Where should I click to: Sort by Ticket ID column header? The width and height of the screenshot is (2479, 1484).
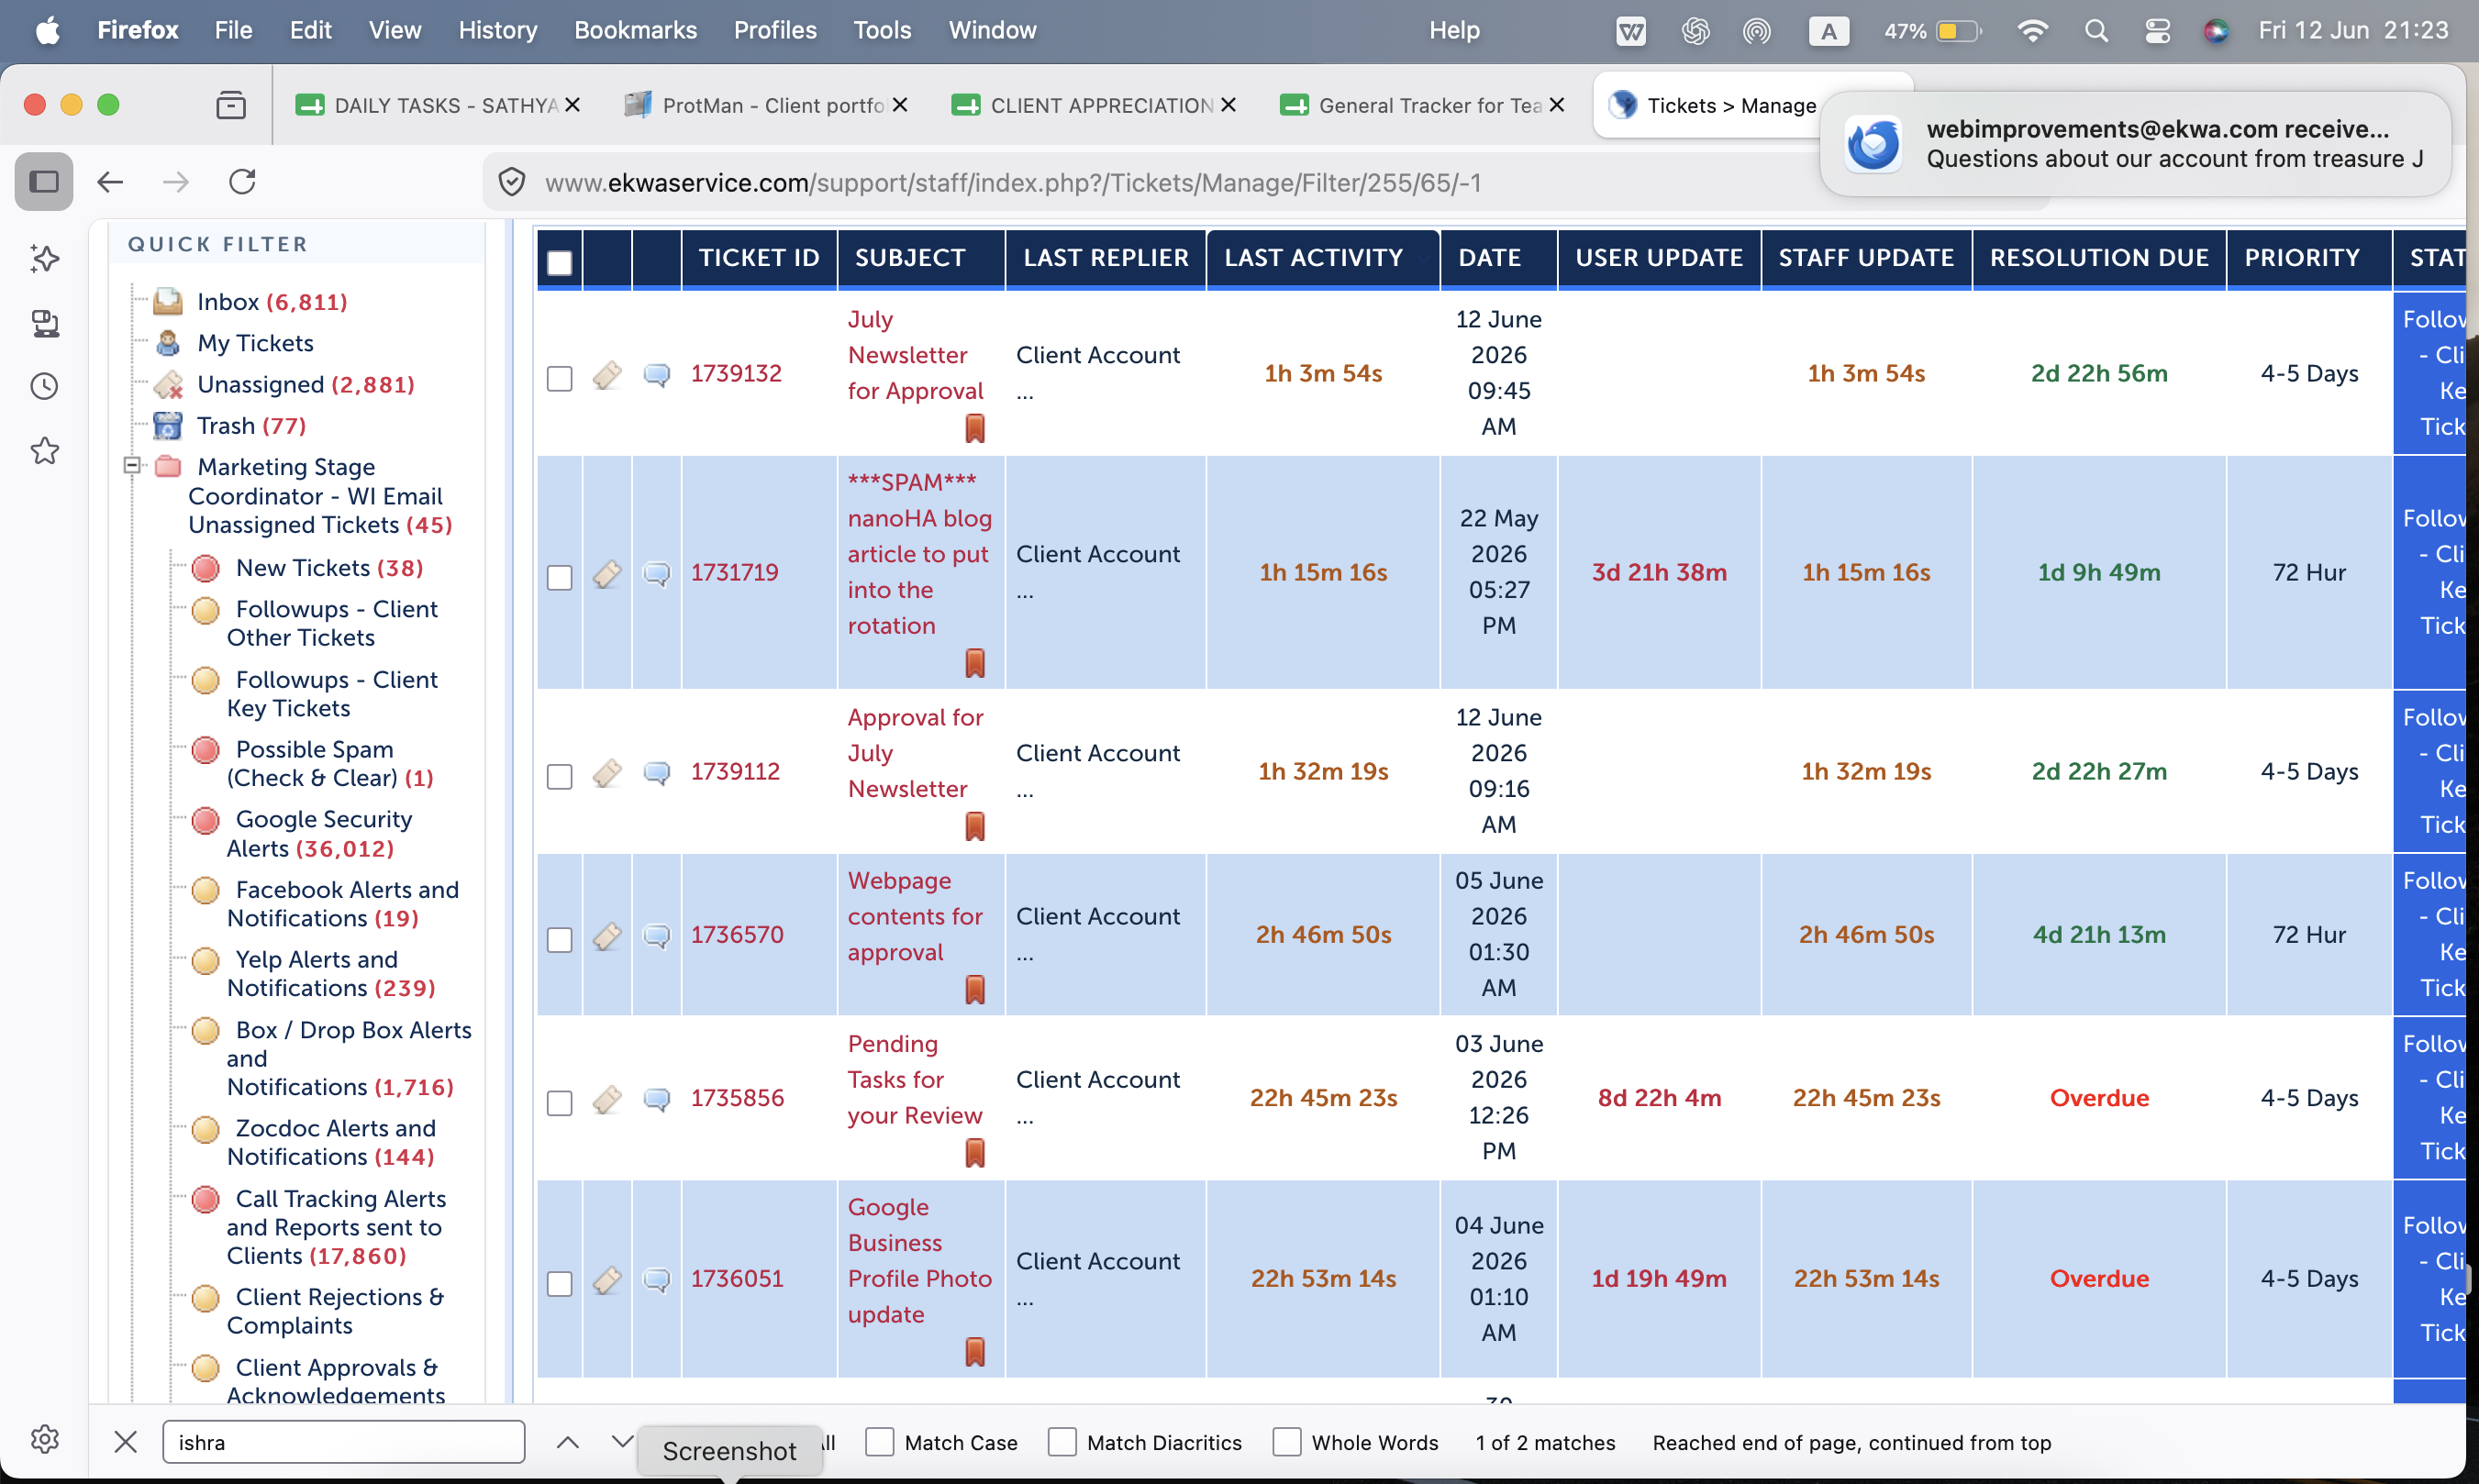[759, 258]
